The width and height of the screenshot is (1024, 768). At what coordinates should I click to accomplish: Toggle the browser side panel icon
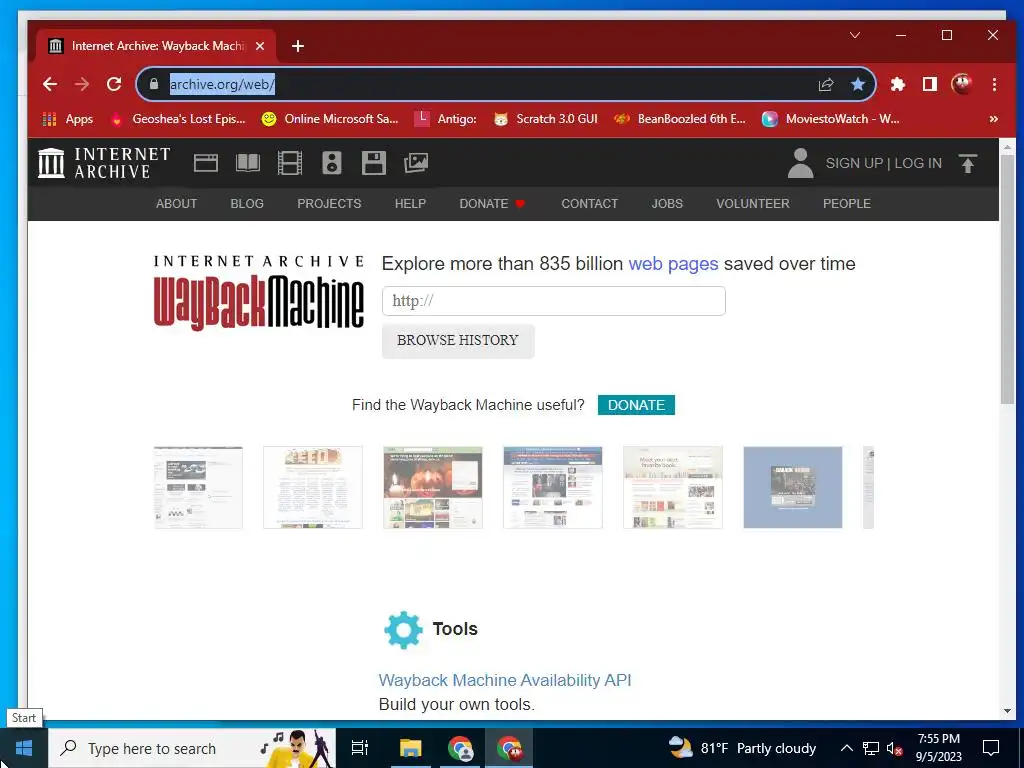[x=930, y=84]
